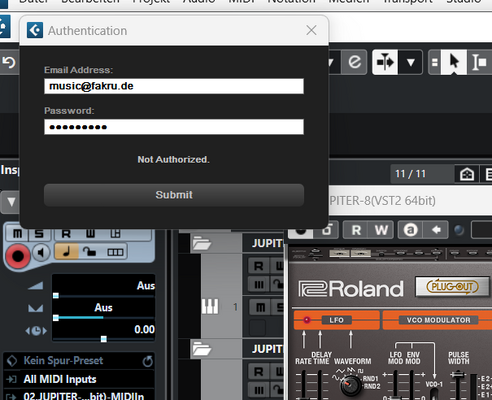Select the Range Selection tool
Image resolution: width=492 pixels, height=400 pixels.
click(x=479, y=62)
